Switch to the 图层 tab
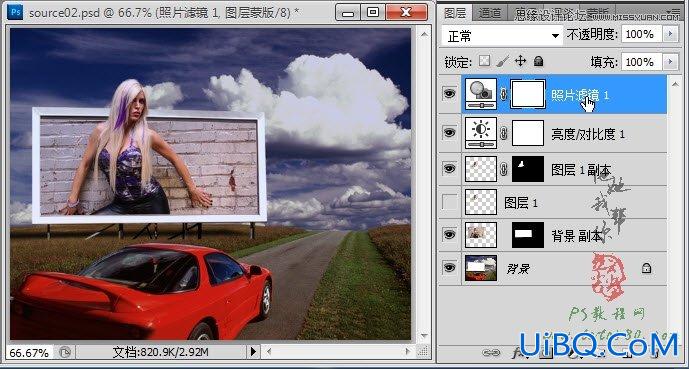Viewport: 689px width, 369px height. (x=455, y=13)
